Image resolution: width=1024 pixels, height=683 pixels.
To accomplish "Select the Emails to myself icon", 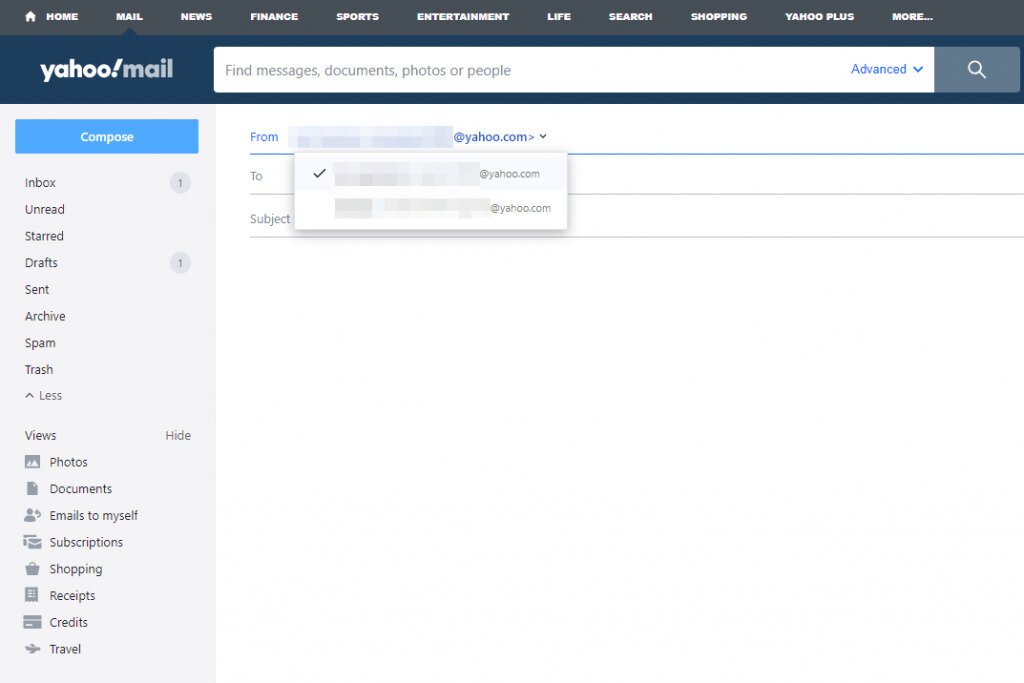I will click(33, 516).
